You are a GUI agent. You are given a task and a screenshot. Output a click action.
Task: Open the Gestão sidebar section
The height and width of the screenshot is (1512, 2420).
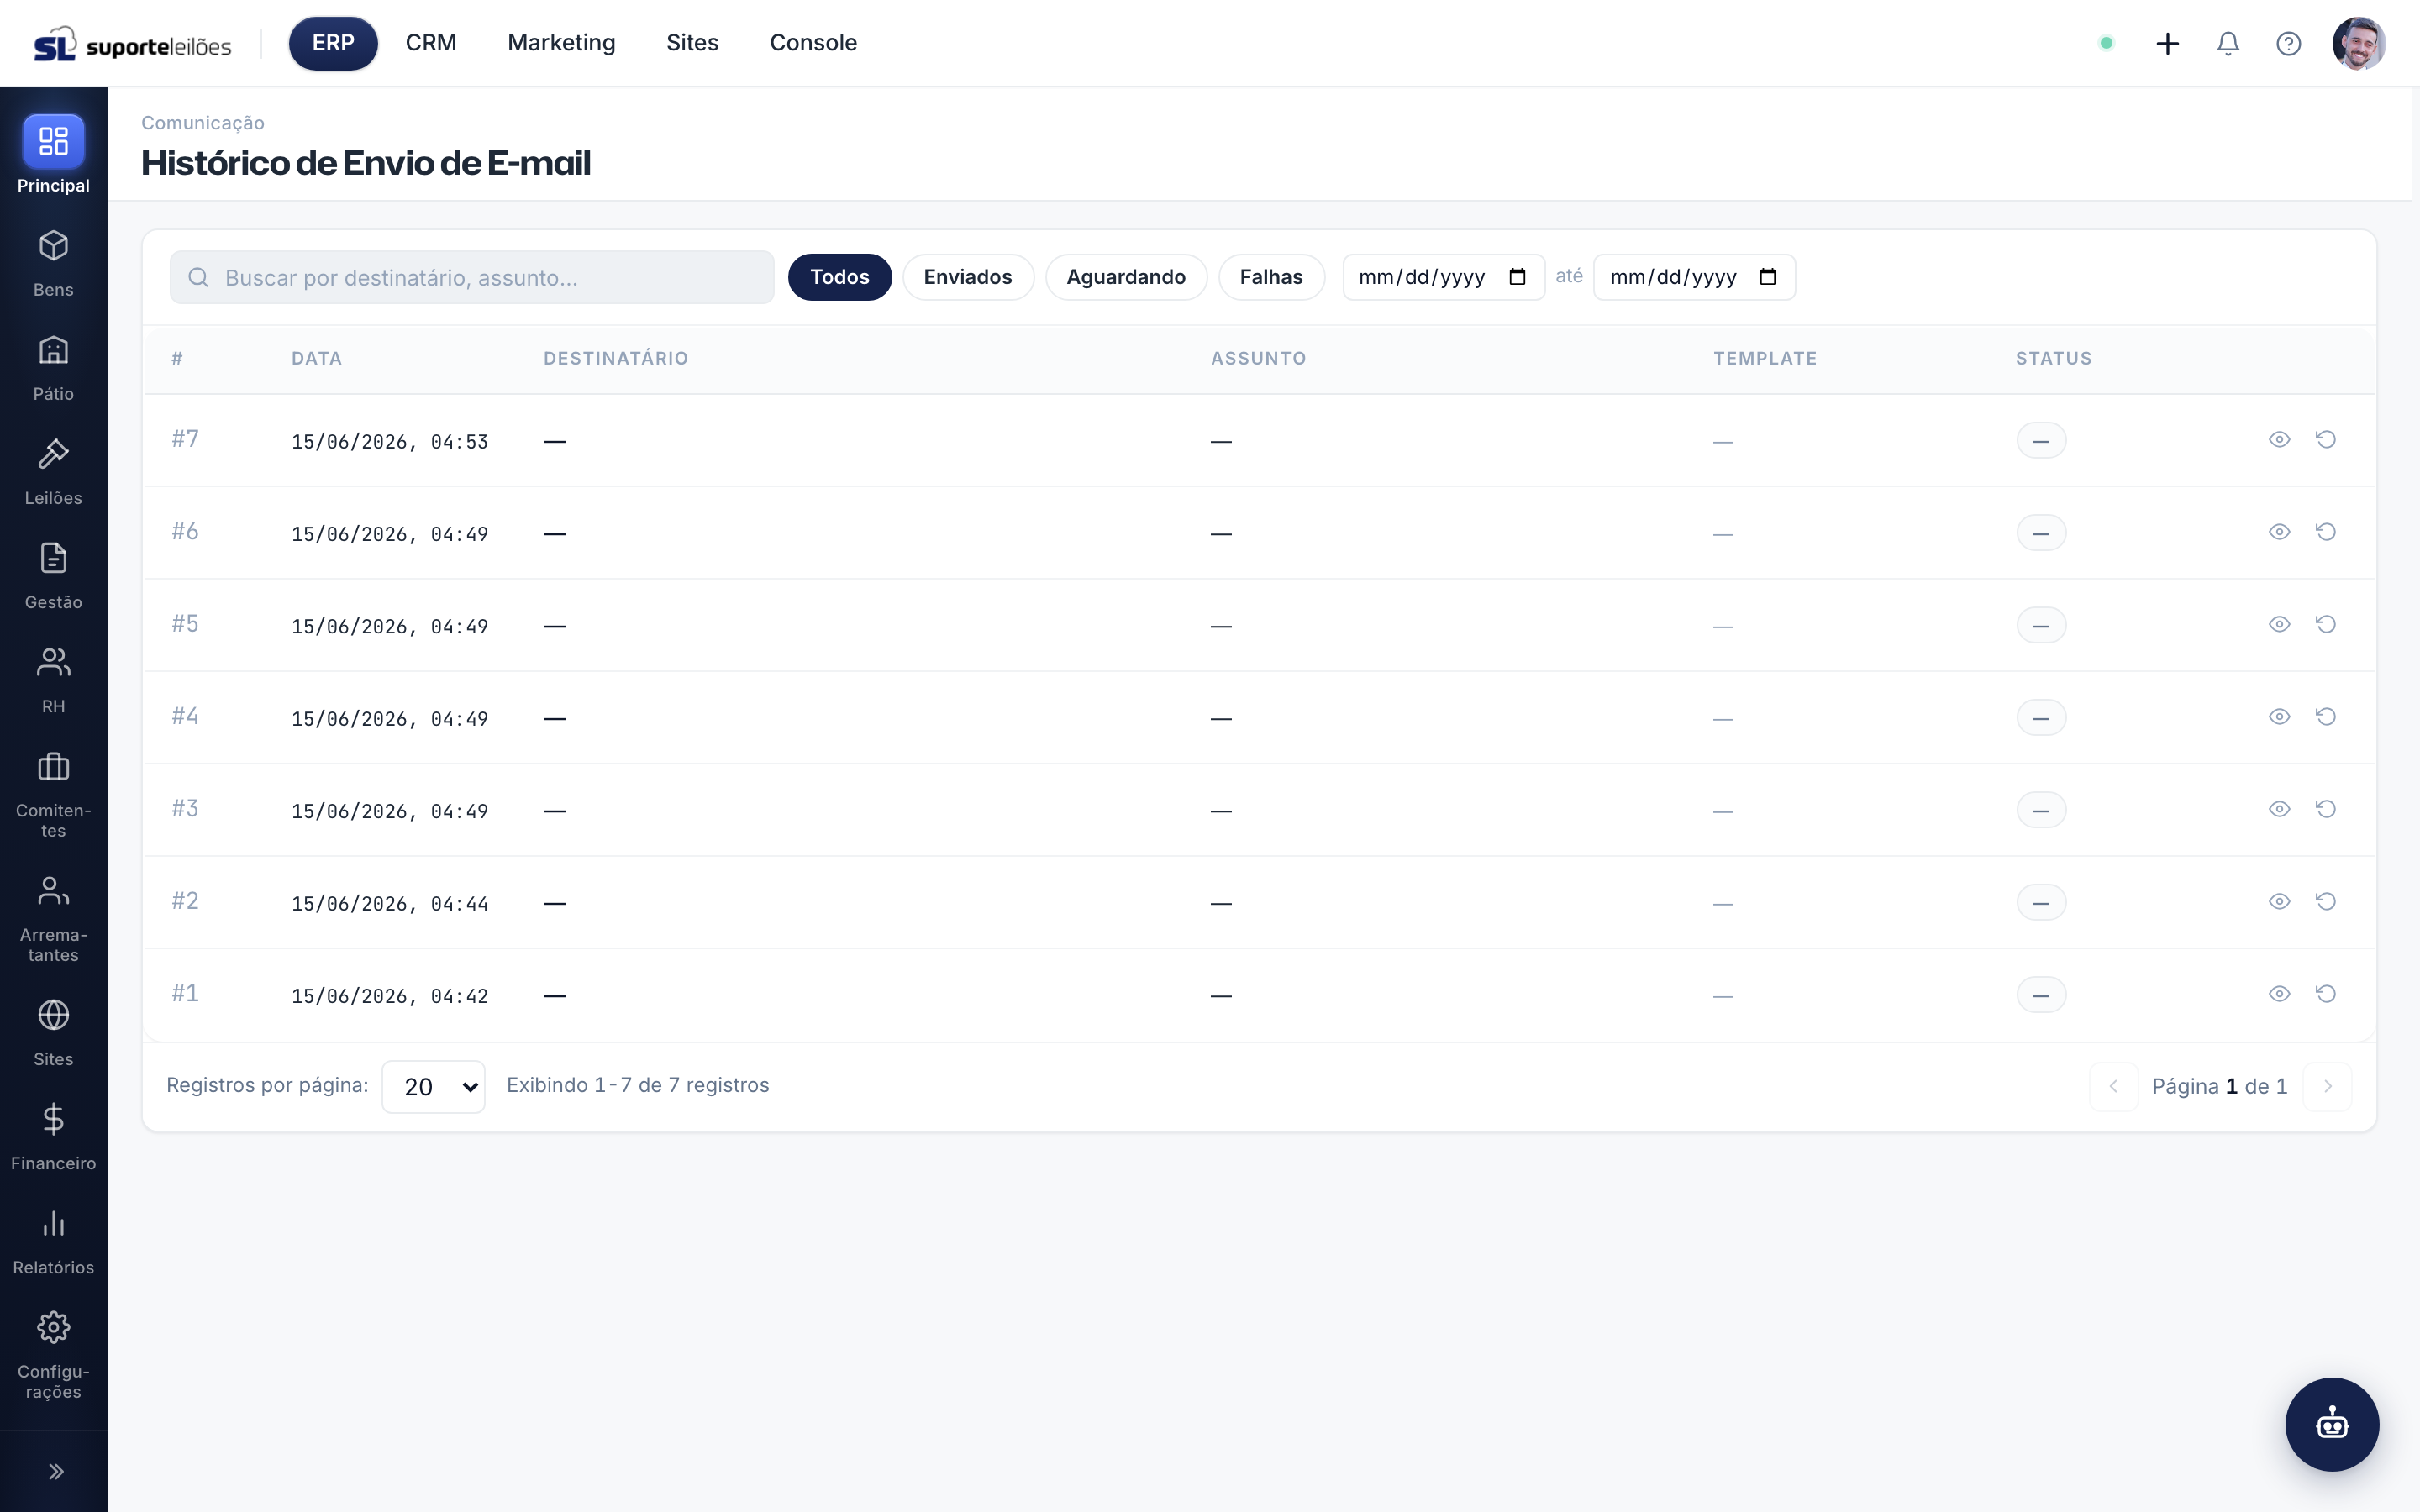point(53,575)
